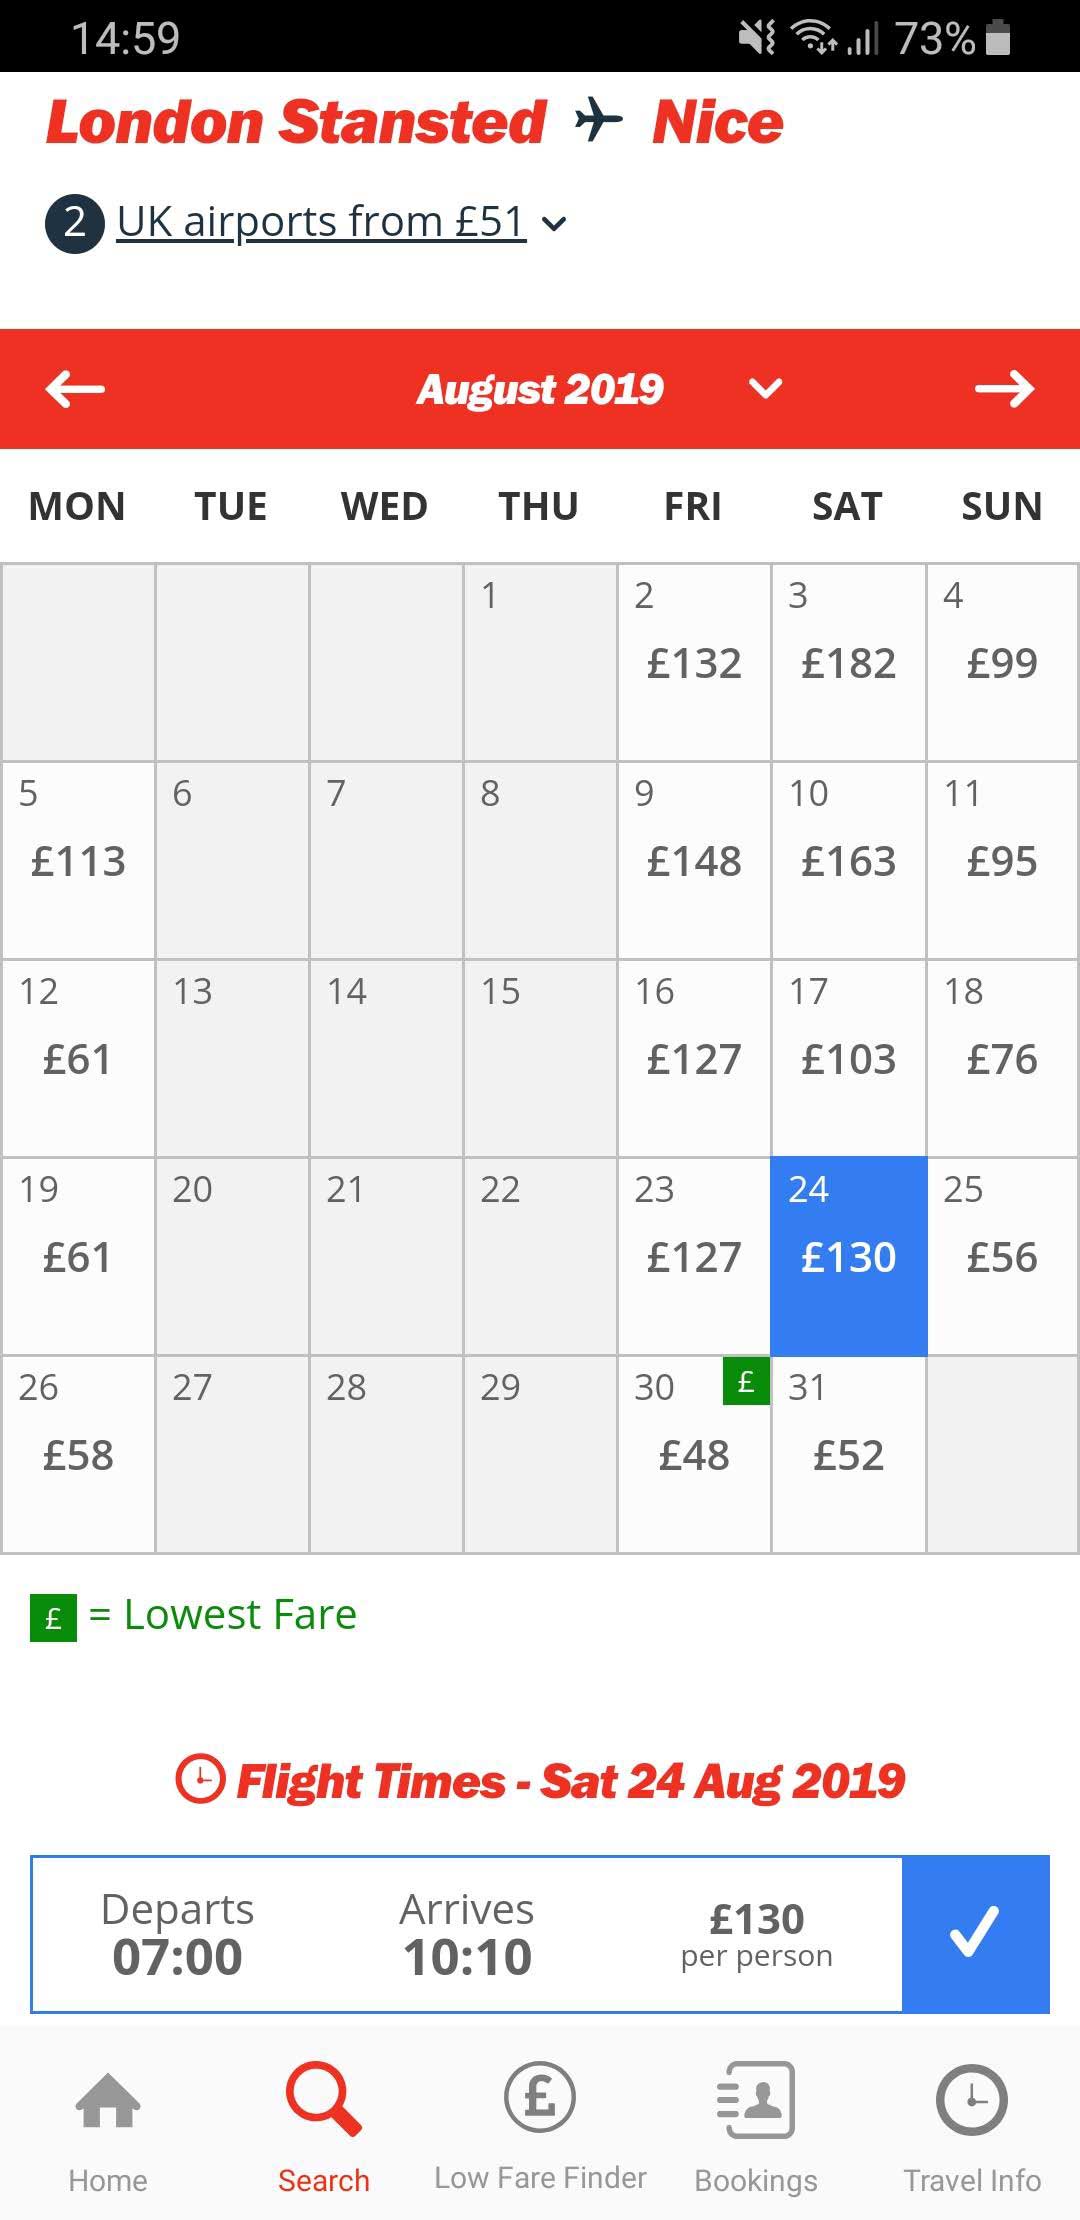Screen dimensions: 1080x2220
Task: Select 25 August with £56 fare
Action: click(x=1002, y=1256)
